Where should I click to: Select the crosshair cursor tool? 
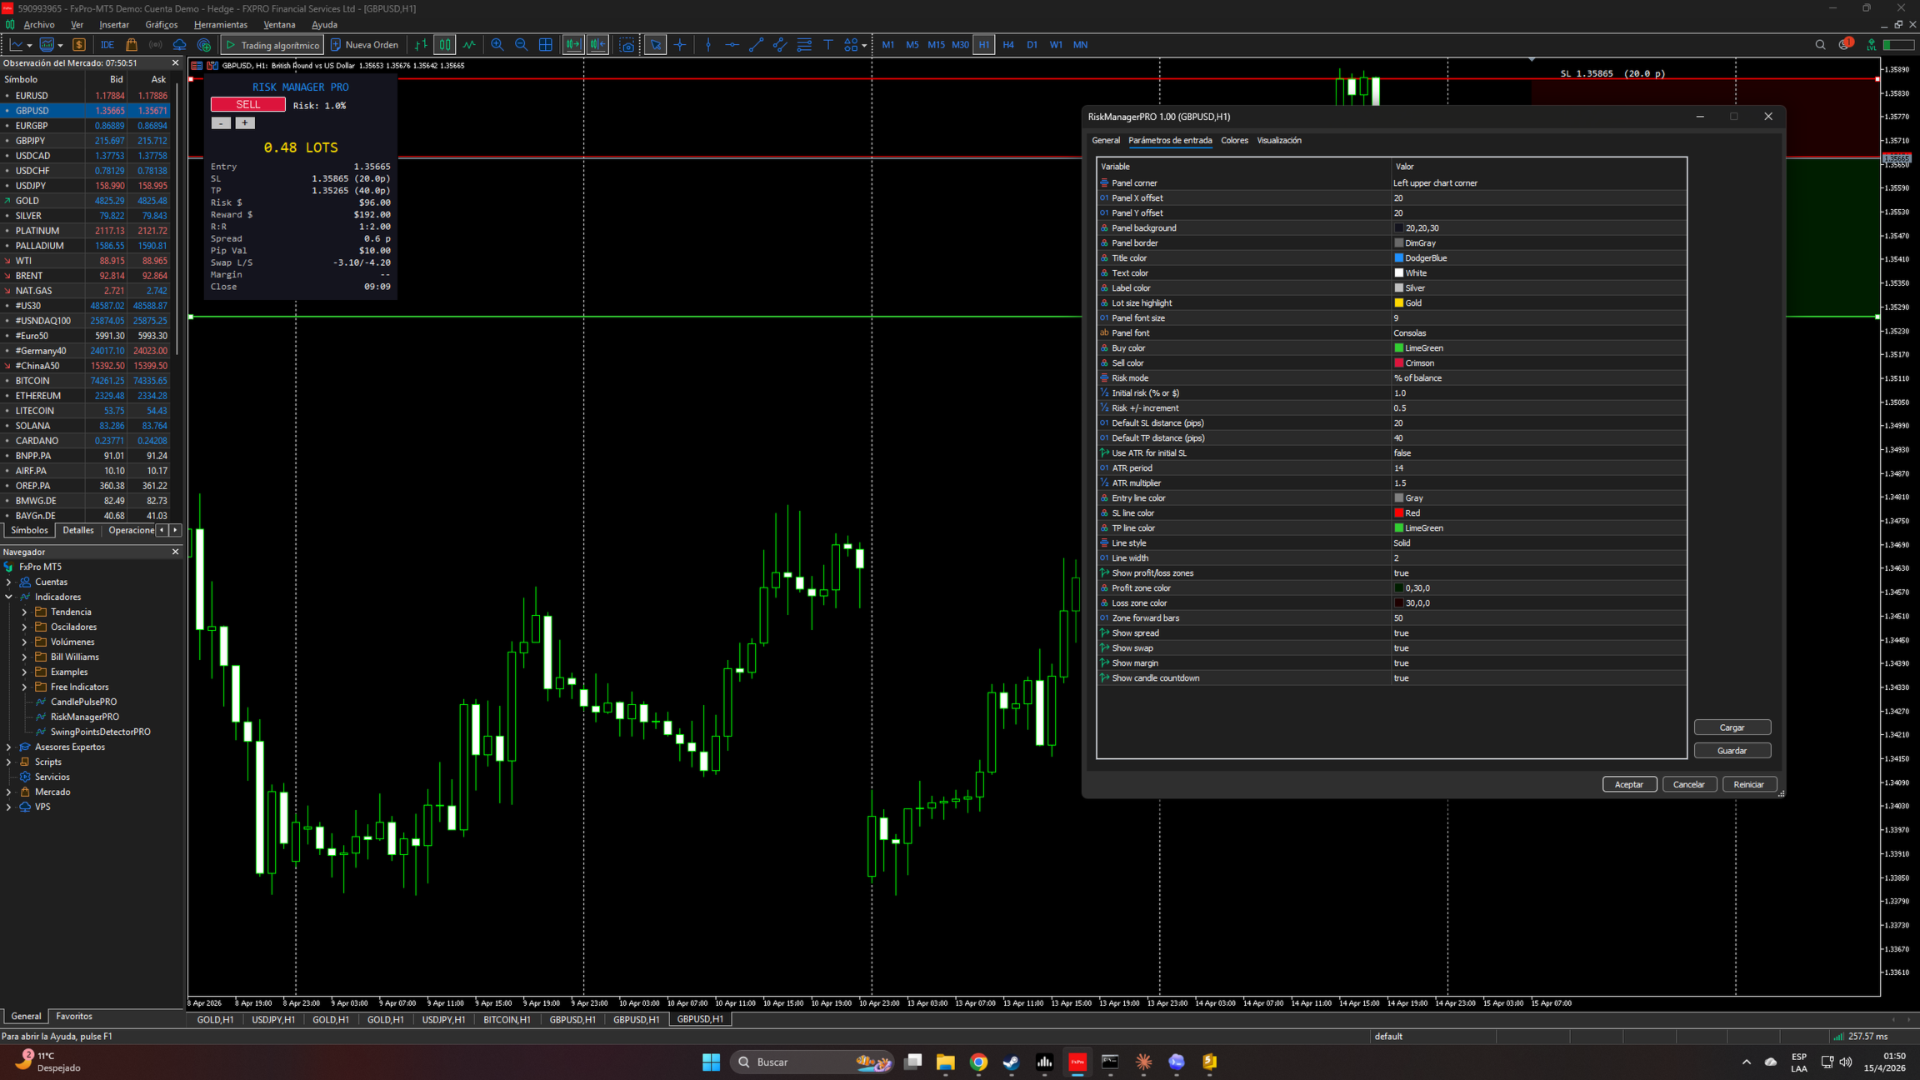tap(680, 45)
